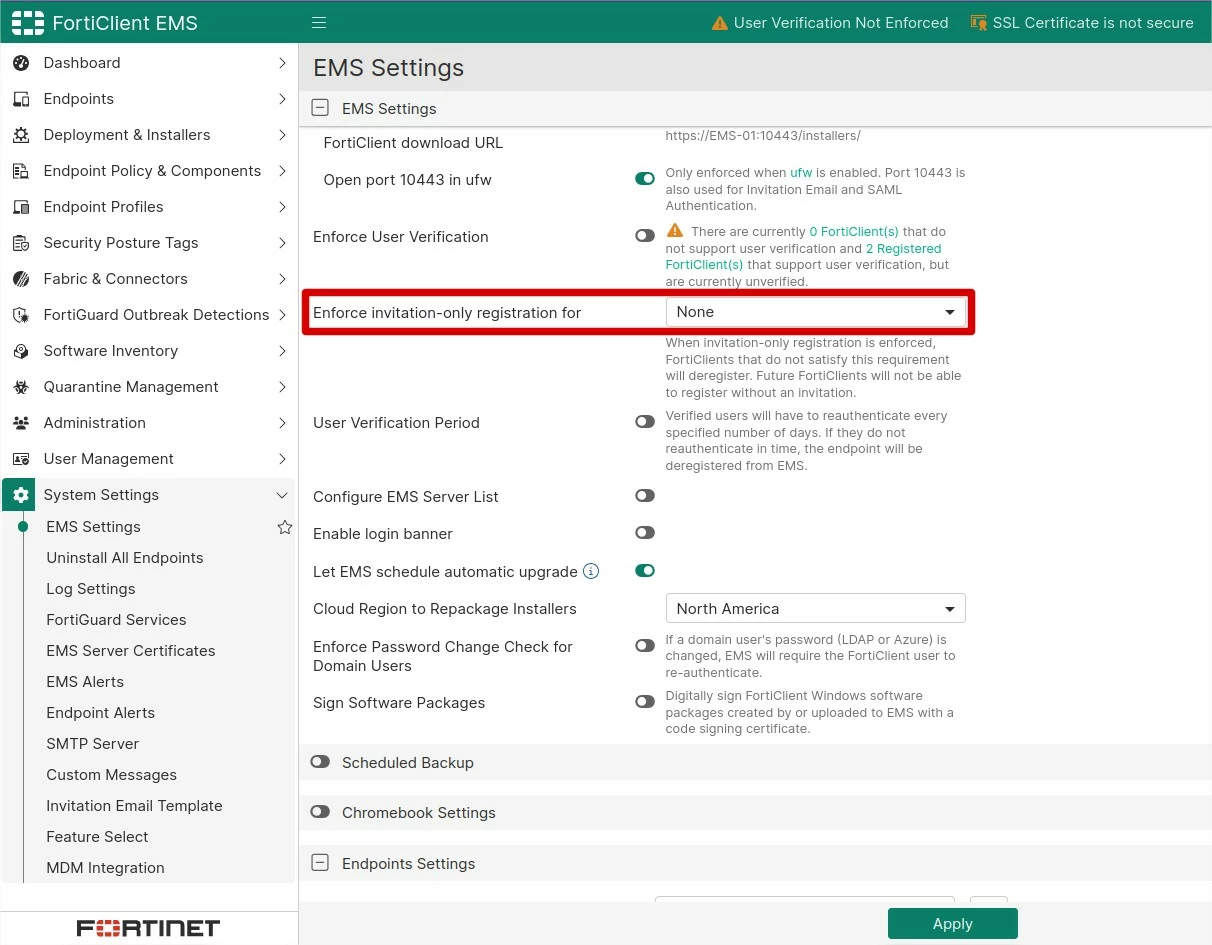The height and width of the screenshot is (945, 1212).
Task: Click the User Verification warning triangle icon
Action: click(719, 23)
